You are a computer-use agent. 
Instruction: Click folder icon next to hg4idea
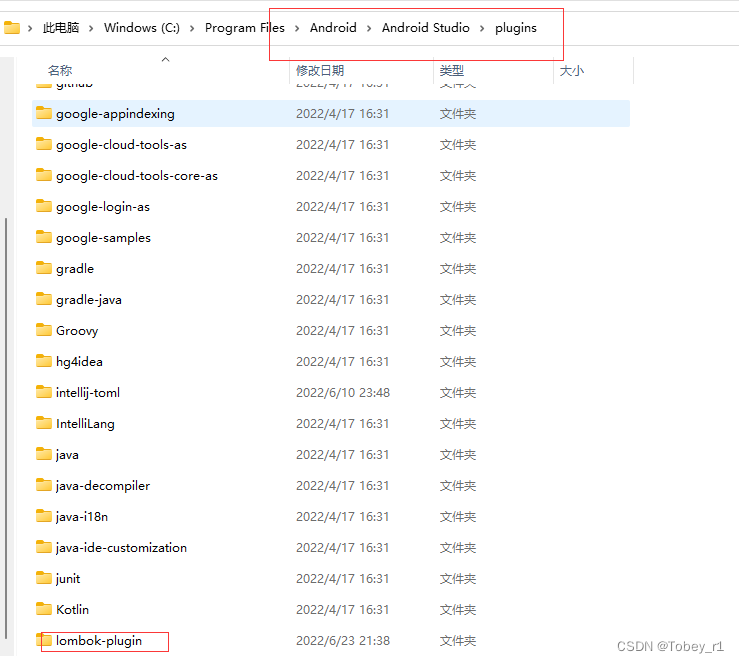(x=44, y=361)
